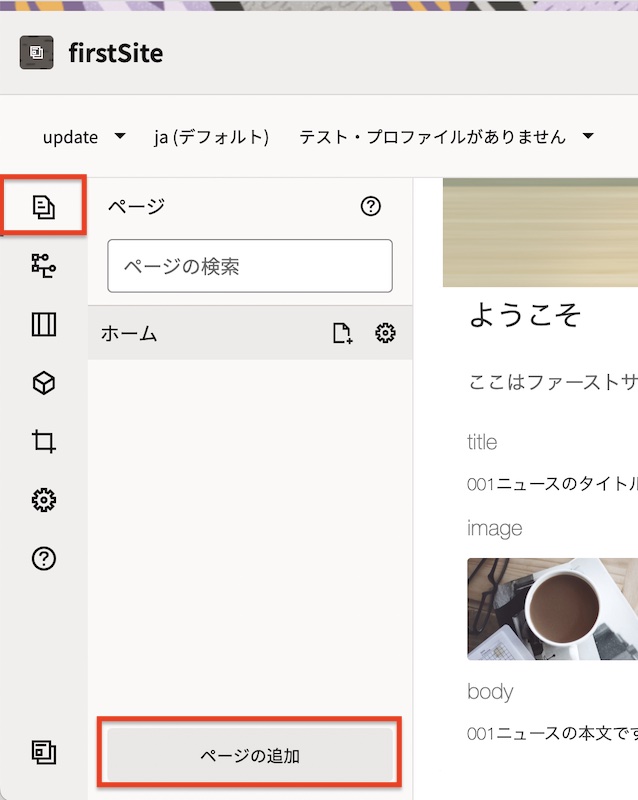Open the settings gear in left sidebar

pyautogui.click(x=44, y=500)
